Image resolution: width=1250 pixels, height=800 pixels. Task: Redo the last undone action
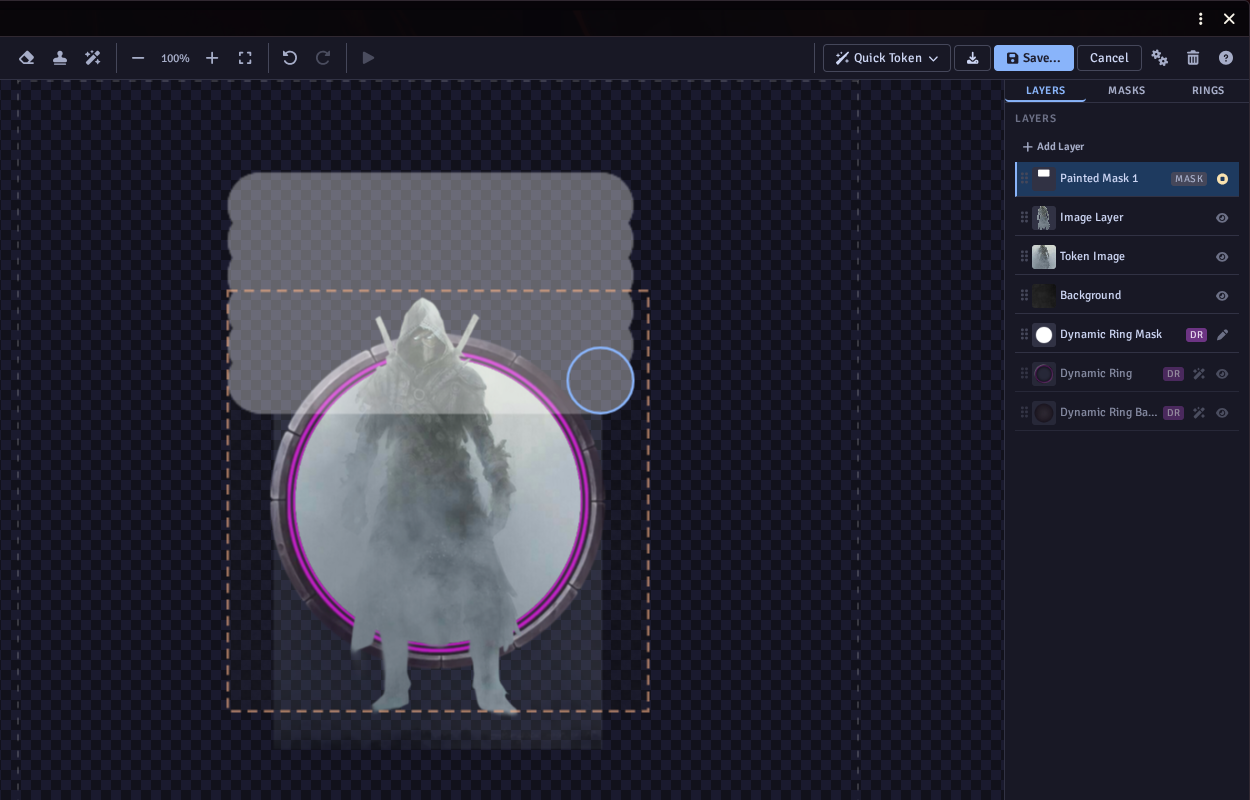point(323,58)
